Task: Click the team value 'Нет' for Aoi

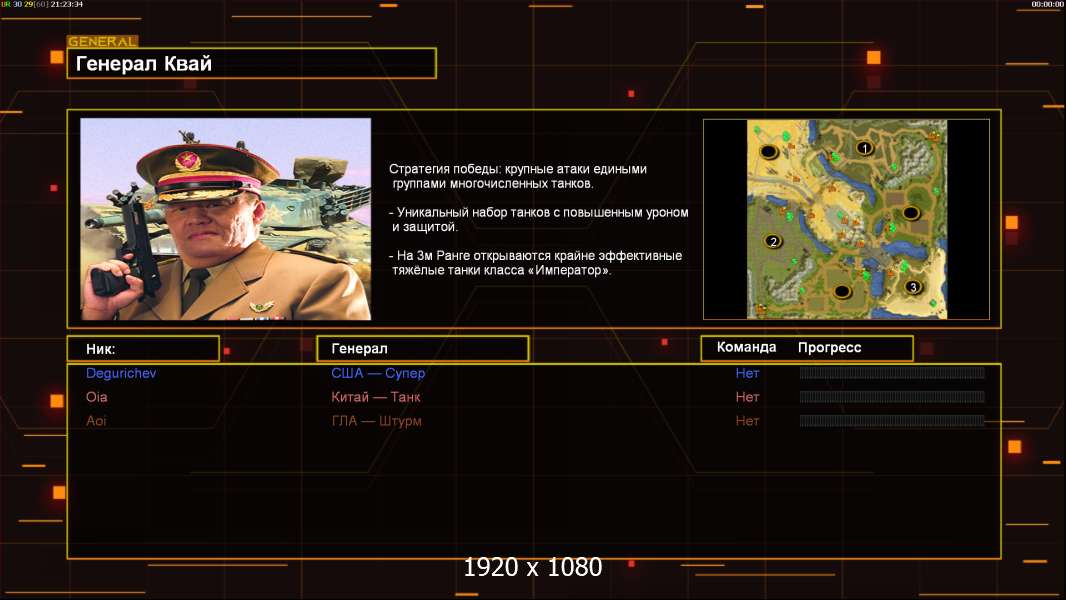Action: click(x=747, y=421)
